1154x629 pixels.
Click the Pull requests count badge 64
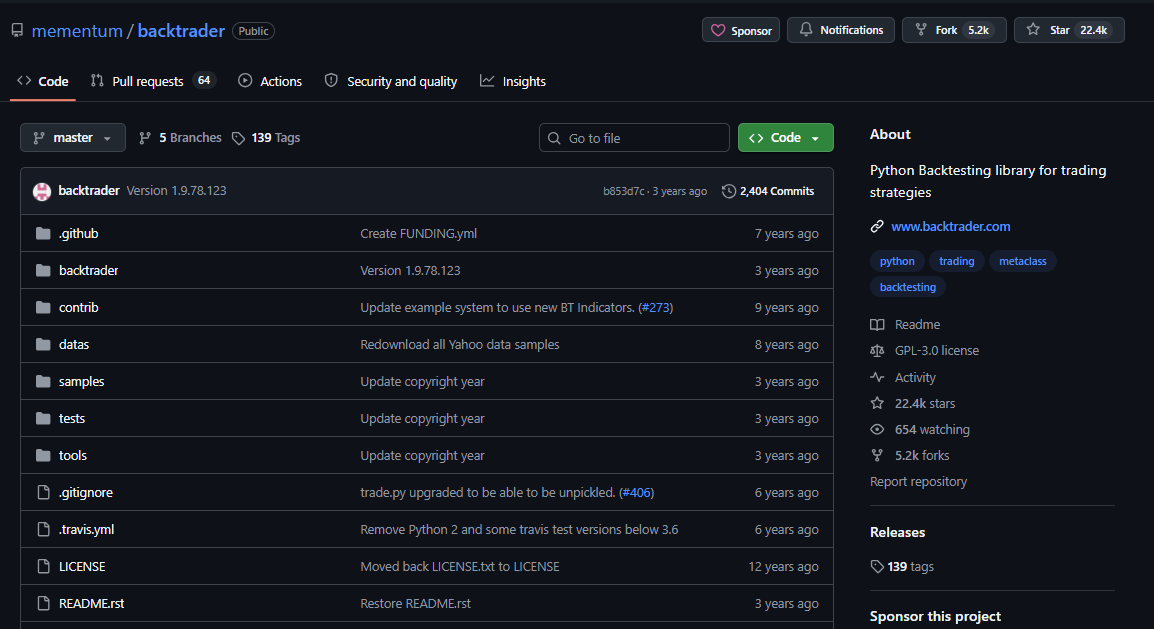204,80
